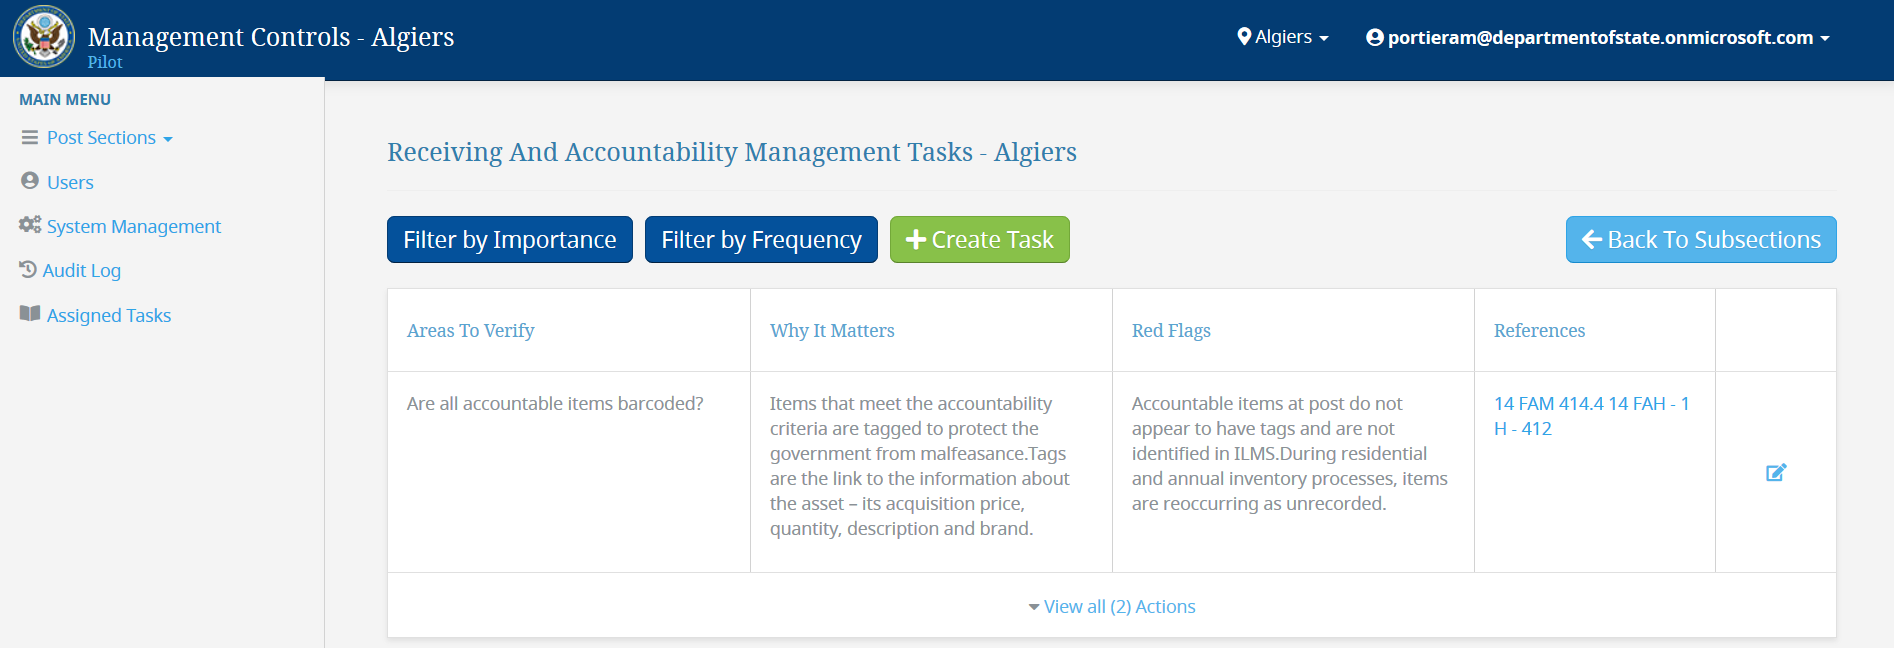Click the Filter by Importance button
This screenshot has height=648, width=1894.
pos(510,240)
